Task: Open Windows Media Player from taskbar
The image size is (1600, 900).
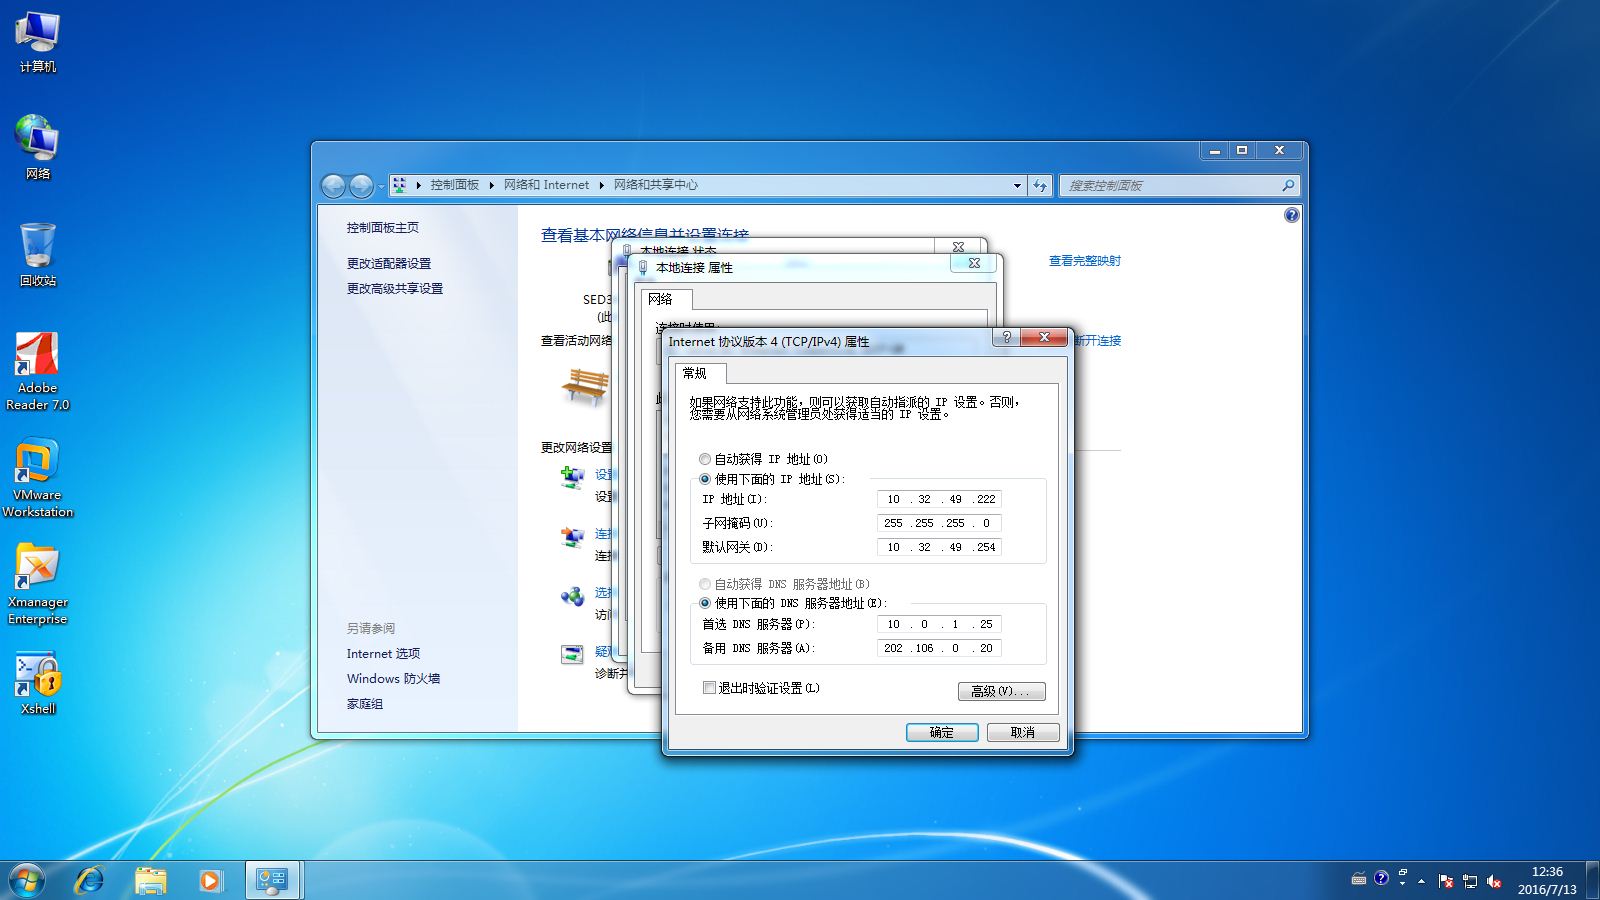Action: pyautogui.click(x=210, y=880)
